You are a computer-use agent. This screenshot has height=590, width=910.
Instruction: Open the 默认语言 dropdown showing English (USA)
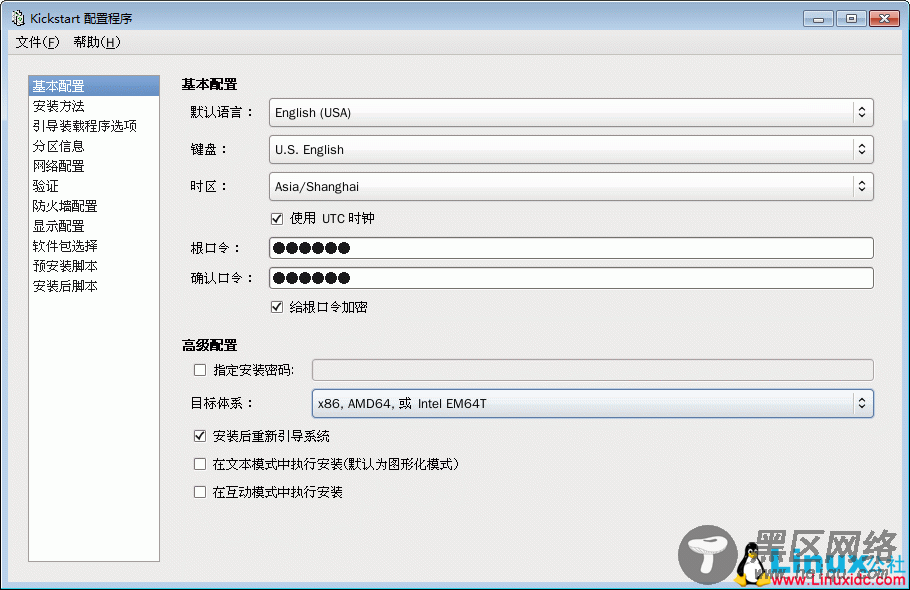pos(571,113)
